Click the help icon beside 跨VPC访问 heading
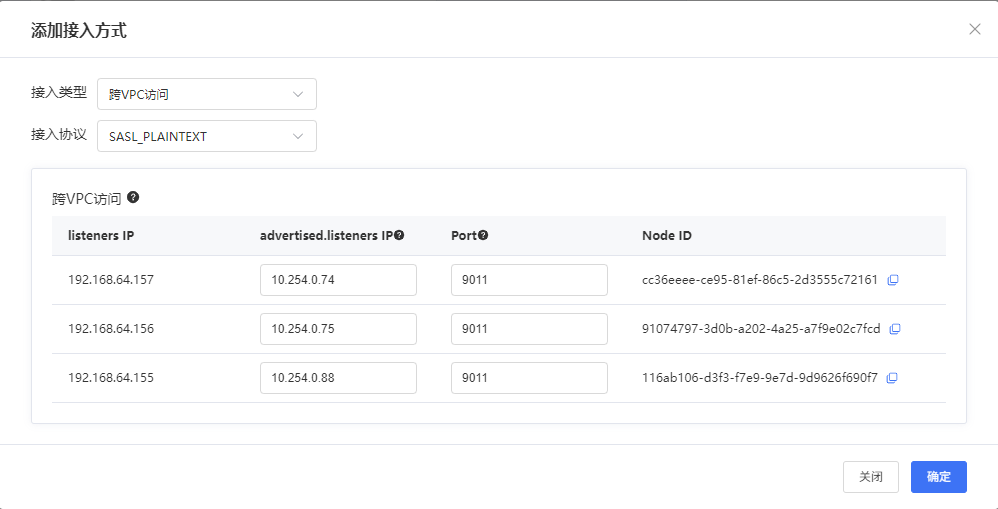998x509 pixels. coord(133,197)
